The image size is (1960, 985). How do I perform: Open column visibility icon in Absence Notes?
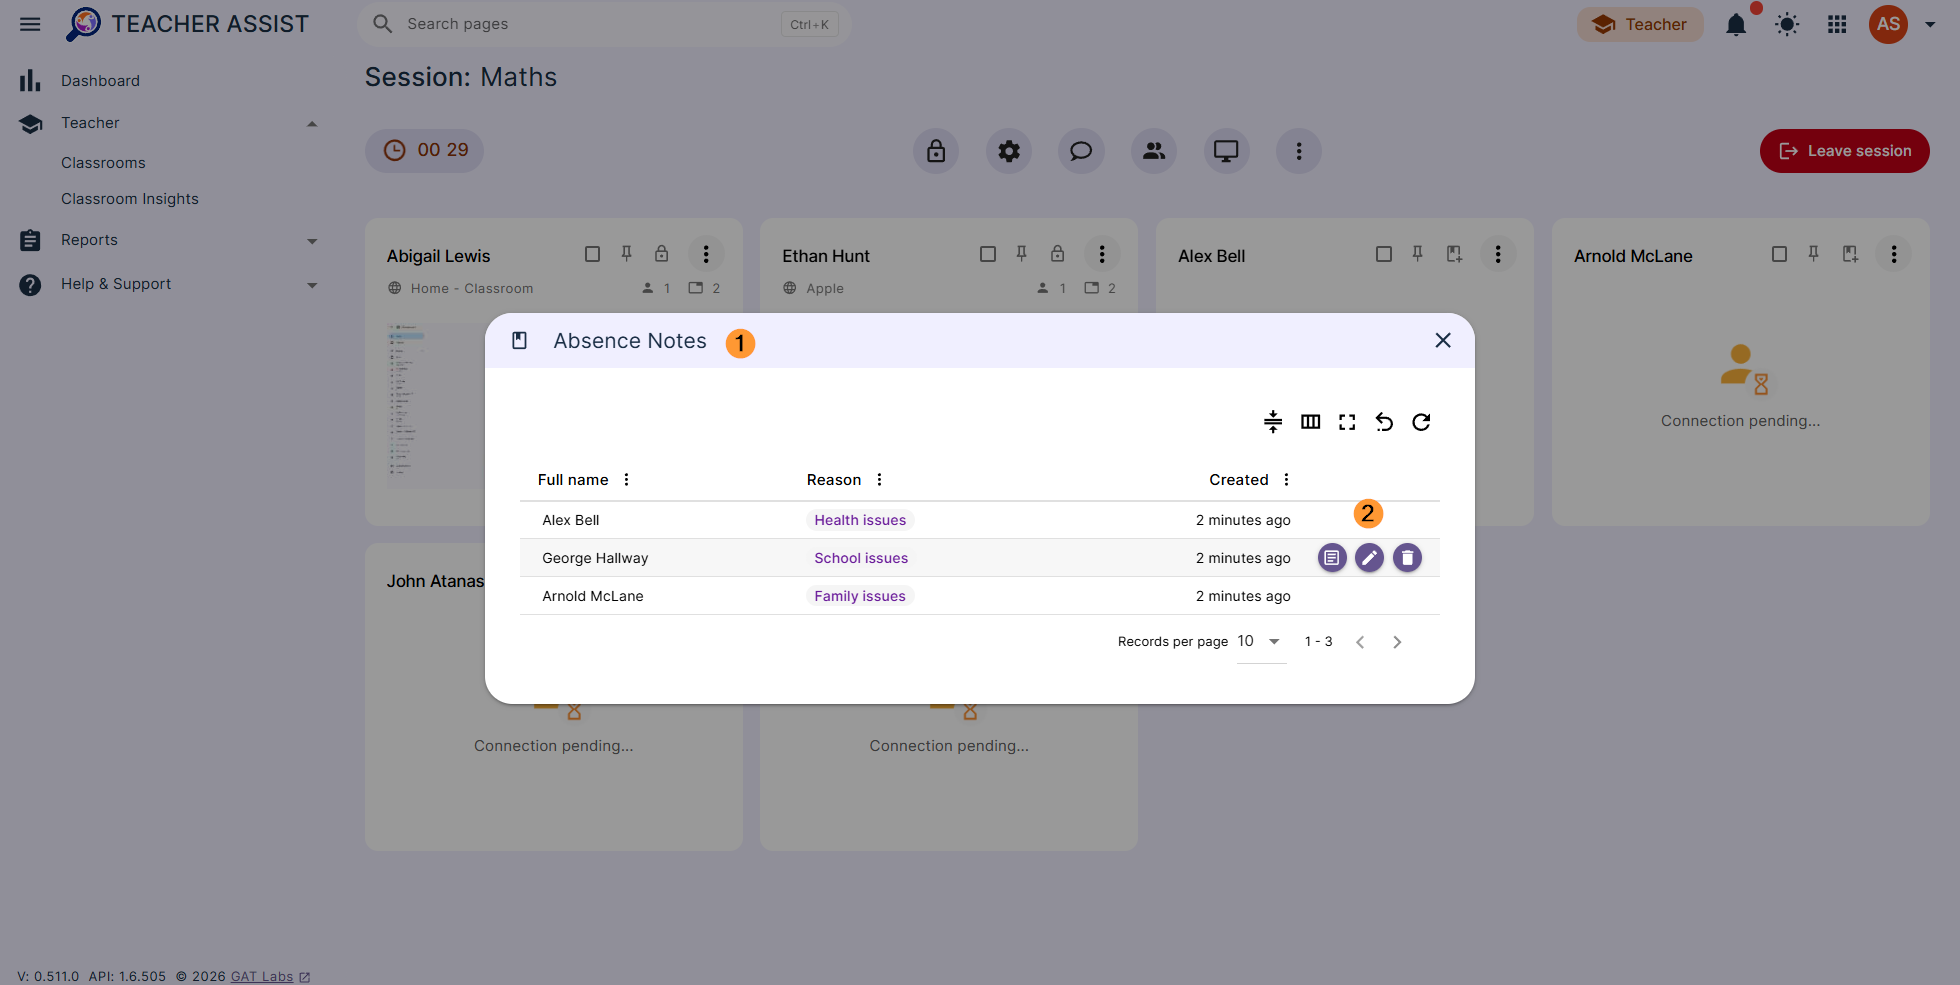(1310, 422)
